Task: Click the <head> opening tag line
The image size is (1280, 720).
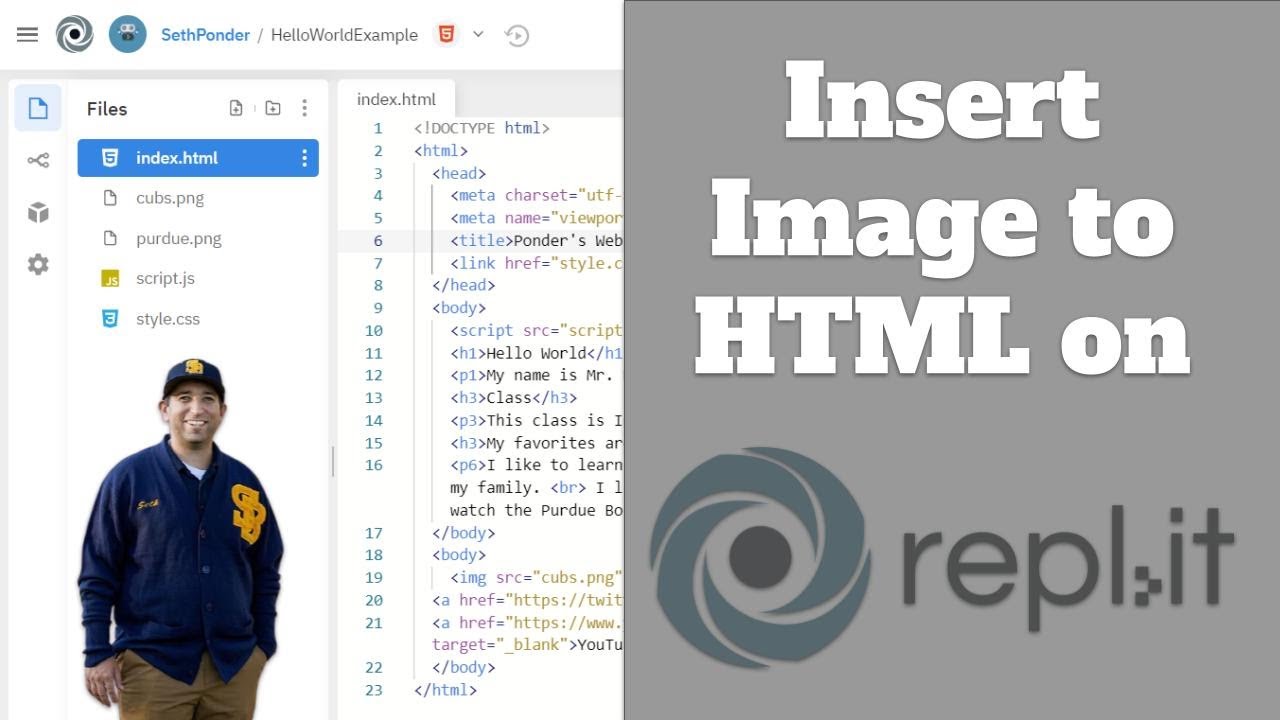Action: [x=459, y=174]
